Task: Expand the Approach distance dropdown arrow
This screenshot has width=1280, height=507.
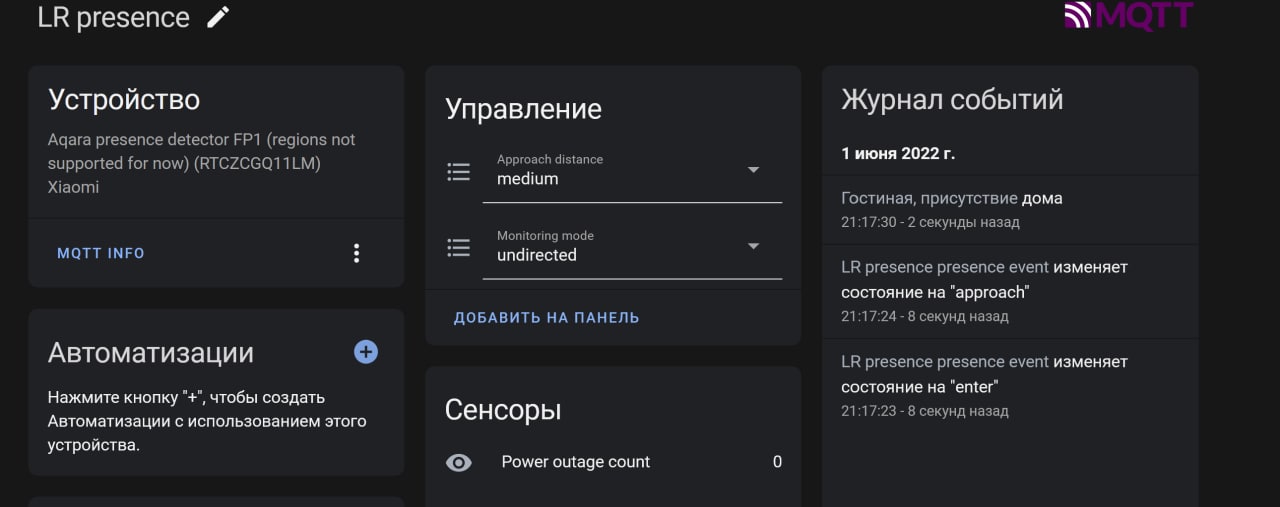Action: pos(754,170)
